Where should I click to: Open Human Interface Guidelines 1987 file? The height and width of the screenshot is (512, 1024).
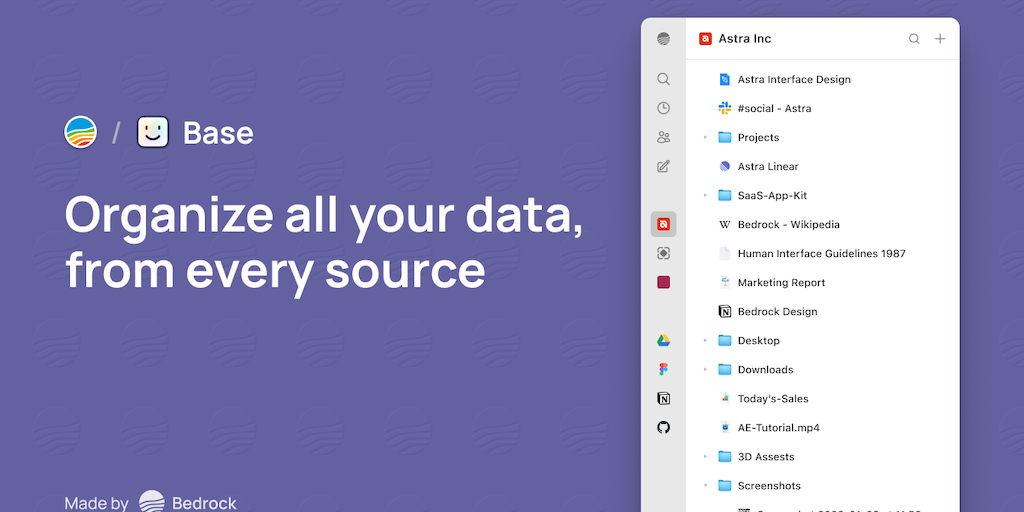(823, 253)
